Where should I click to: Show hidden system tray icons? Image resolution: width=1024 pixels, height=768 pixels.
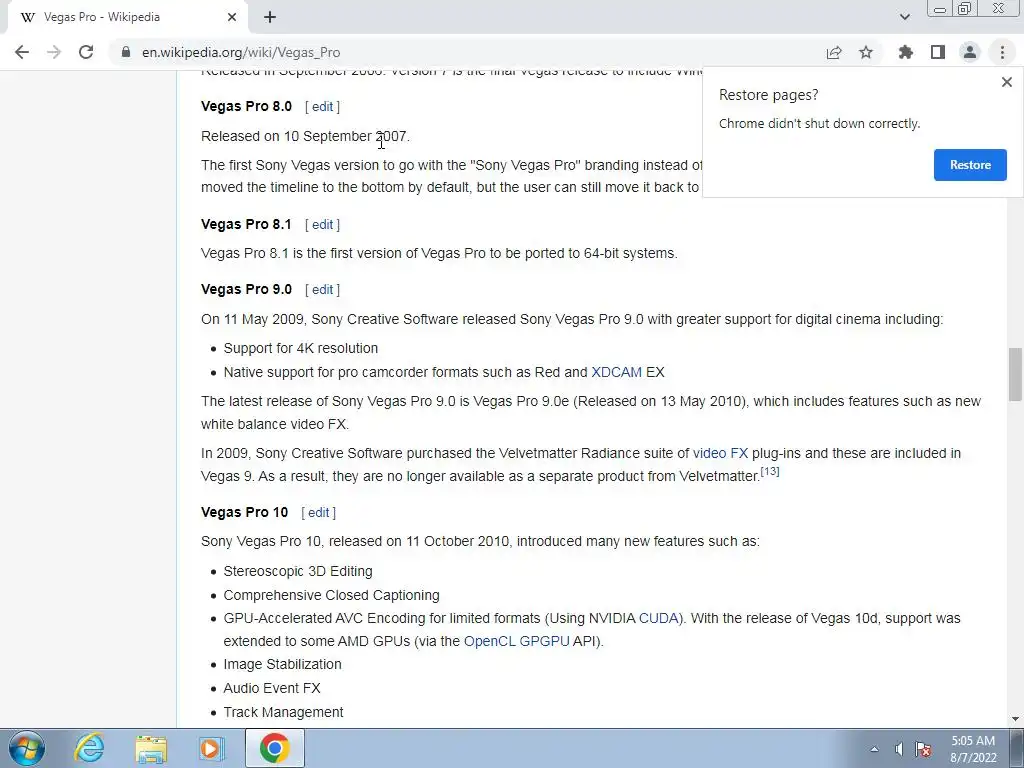tap(874, 749)
